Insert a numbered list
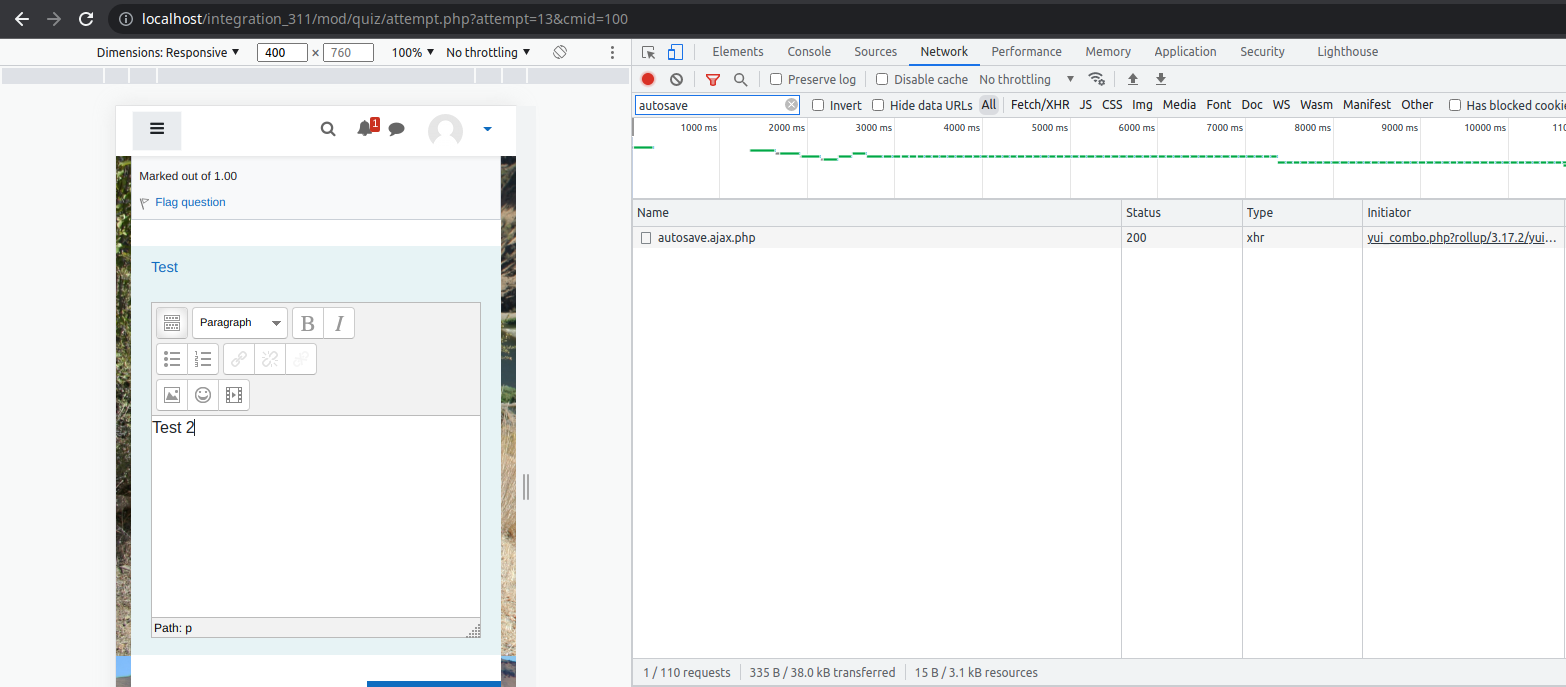Screen dimensions: 1566x687 click(x=203, y=359)
